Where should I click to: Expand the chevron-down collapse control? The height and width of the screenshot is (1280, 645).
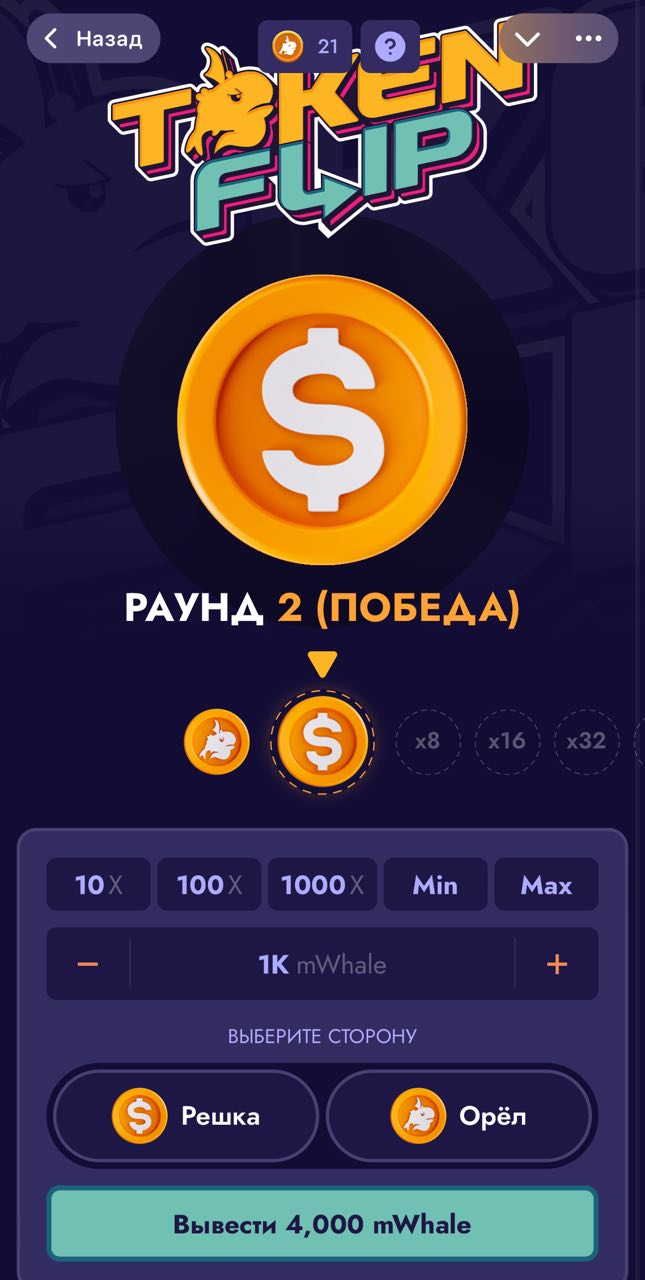pyautogui.click(x=527, y=38)
